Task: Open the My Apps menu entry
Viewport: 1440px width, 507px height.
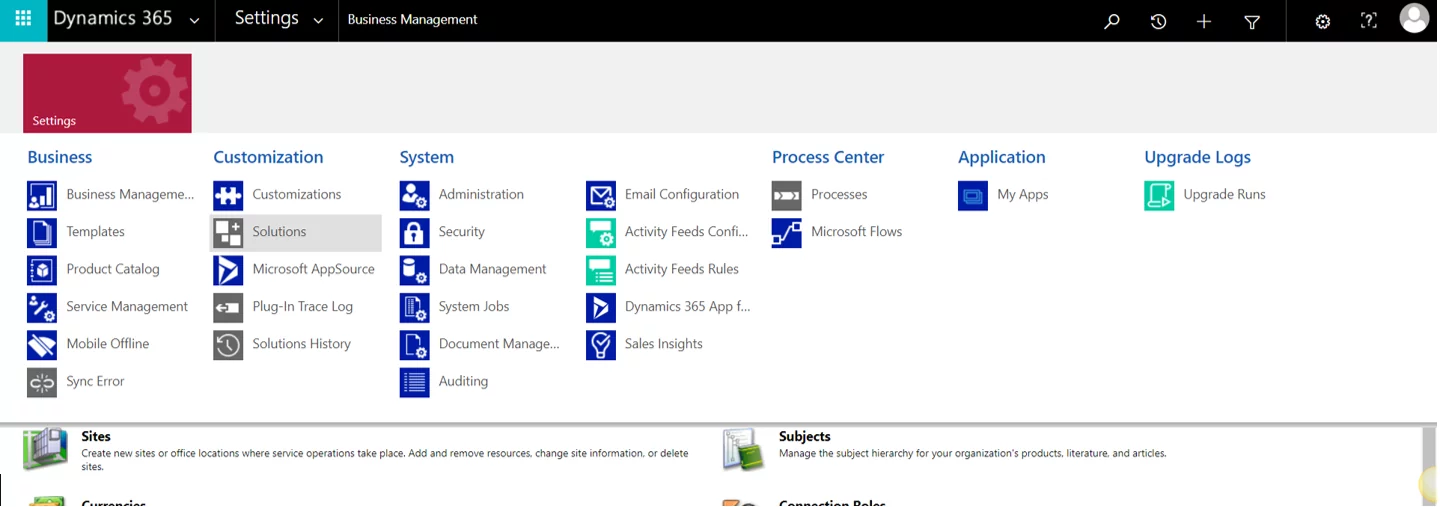Action: 1023,195
